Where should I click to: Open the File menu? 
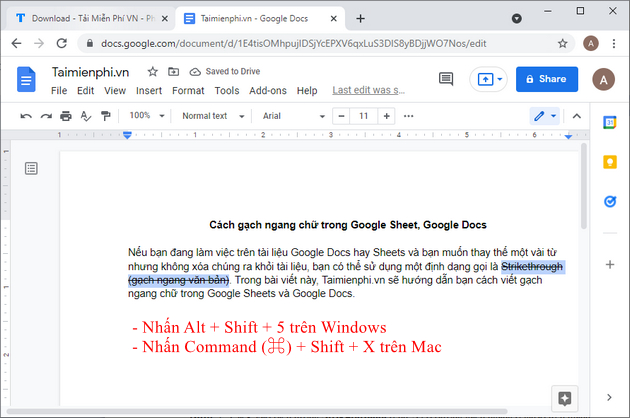click(x=59, y=91)
